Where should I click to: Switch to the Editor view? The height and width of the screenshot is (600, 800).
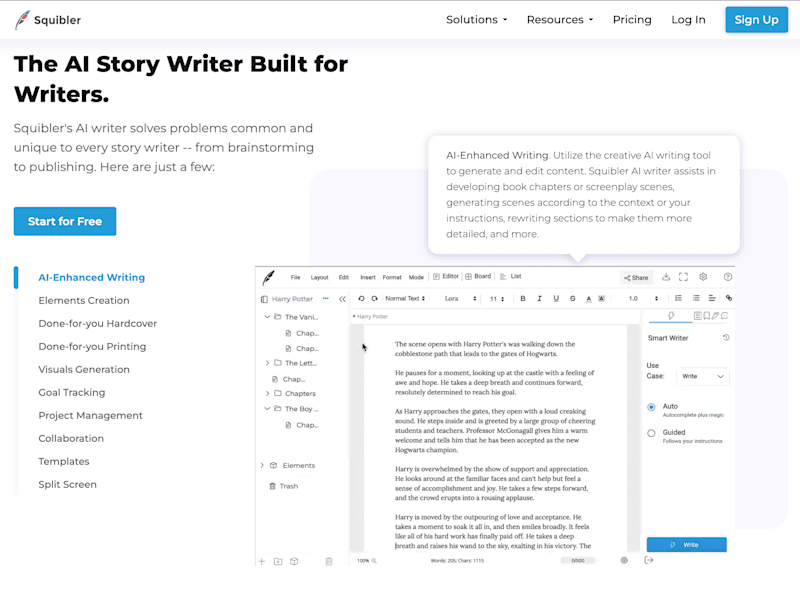[x=446, y=277]
